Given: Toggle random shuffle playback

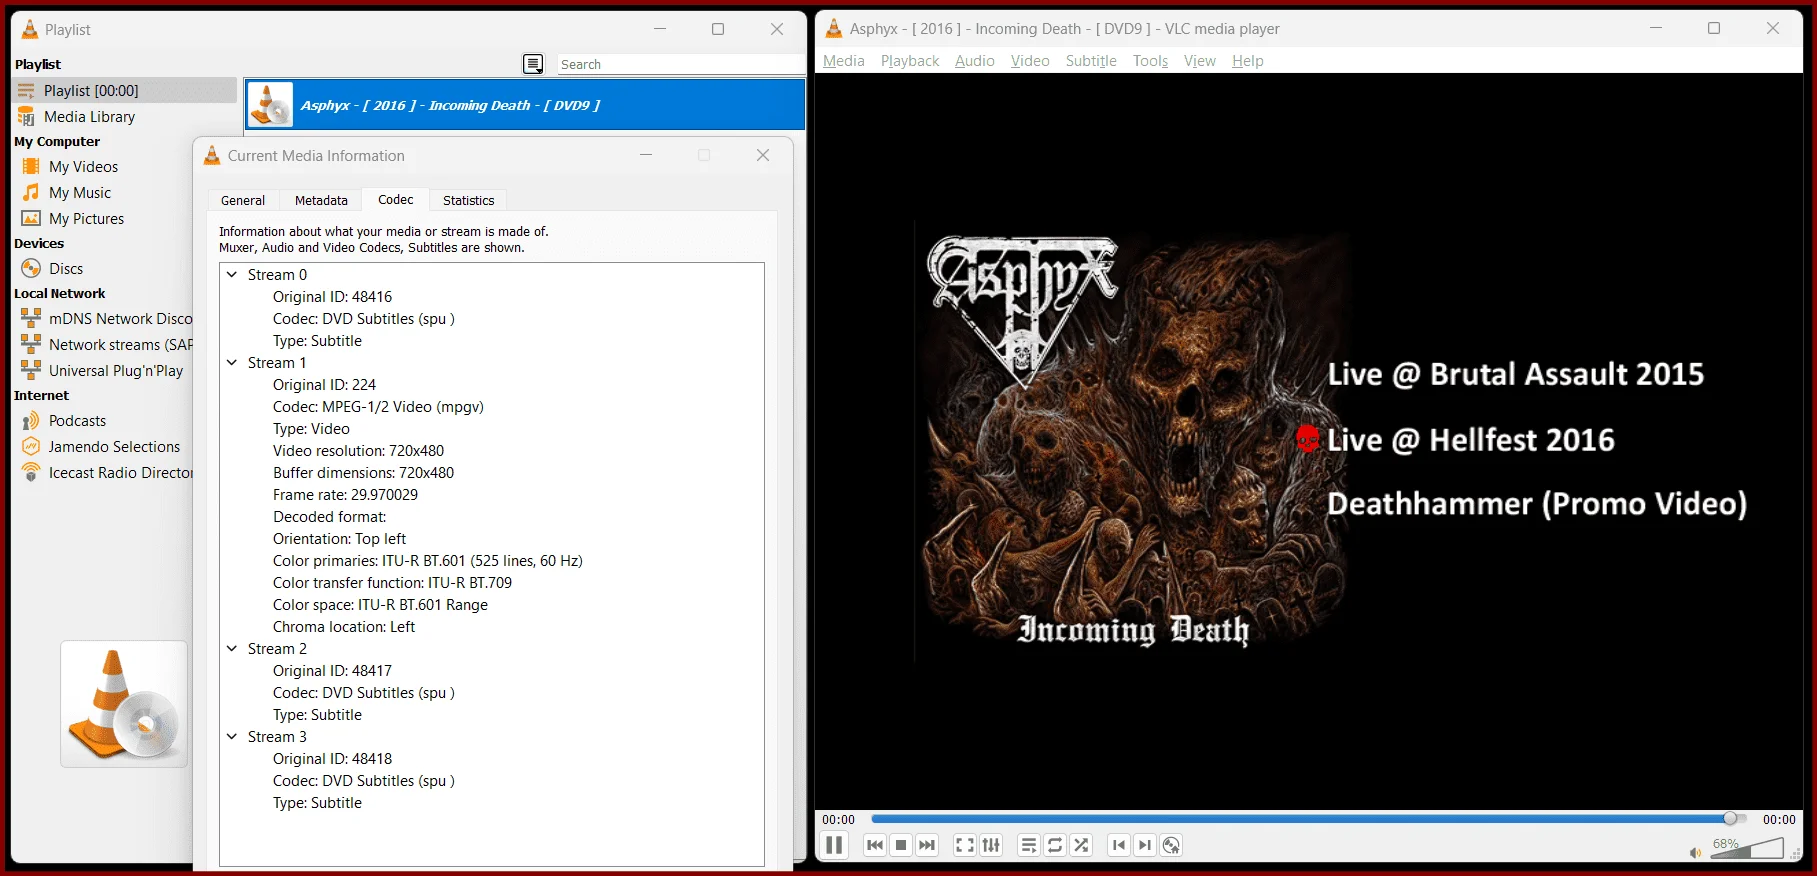Looking at the screenshot, I should 1081,845.
